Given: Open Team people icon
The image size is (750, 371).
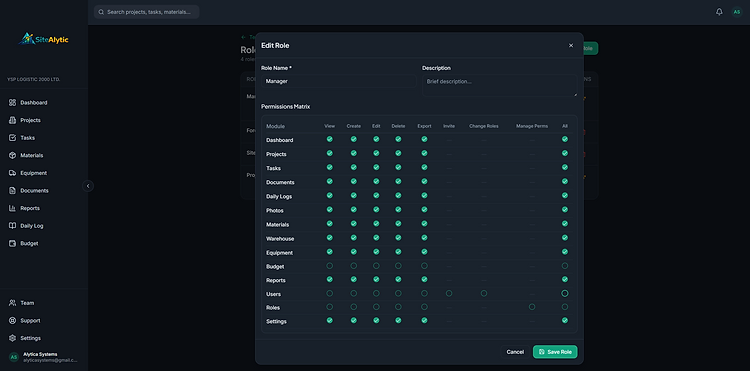Looking at the screenshot, I should tap(12, 303).
